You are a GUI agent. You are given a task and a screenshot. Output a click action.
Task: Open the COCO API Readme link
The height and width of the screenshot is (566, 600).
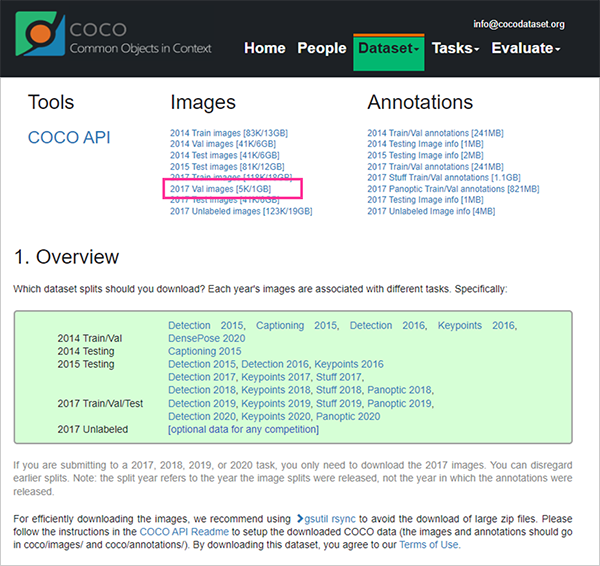(184, 532)
